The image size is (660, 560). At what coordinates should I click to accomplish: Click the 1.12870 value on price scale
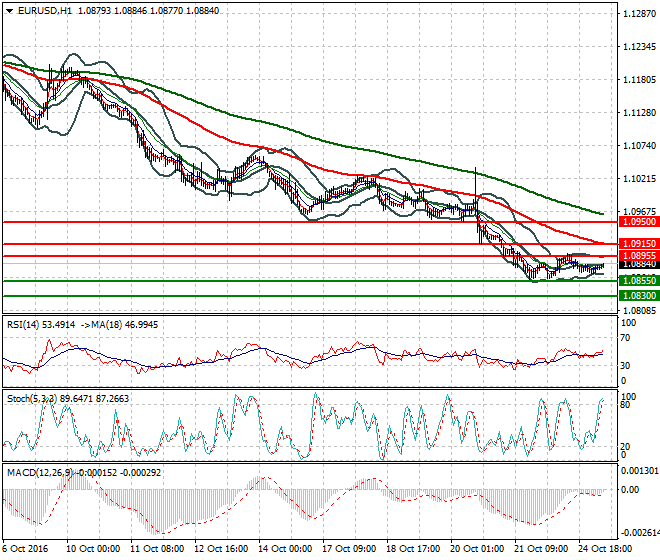(x=636, y=14)
